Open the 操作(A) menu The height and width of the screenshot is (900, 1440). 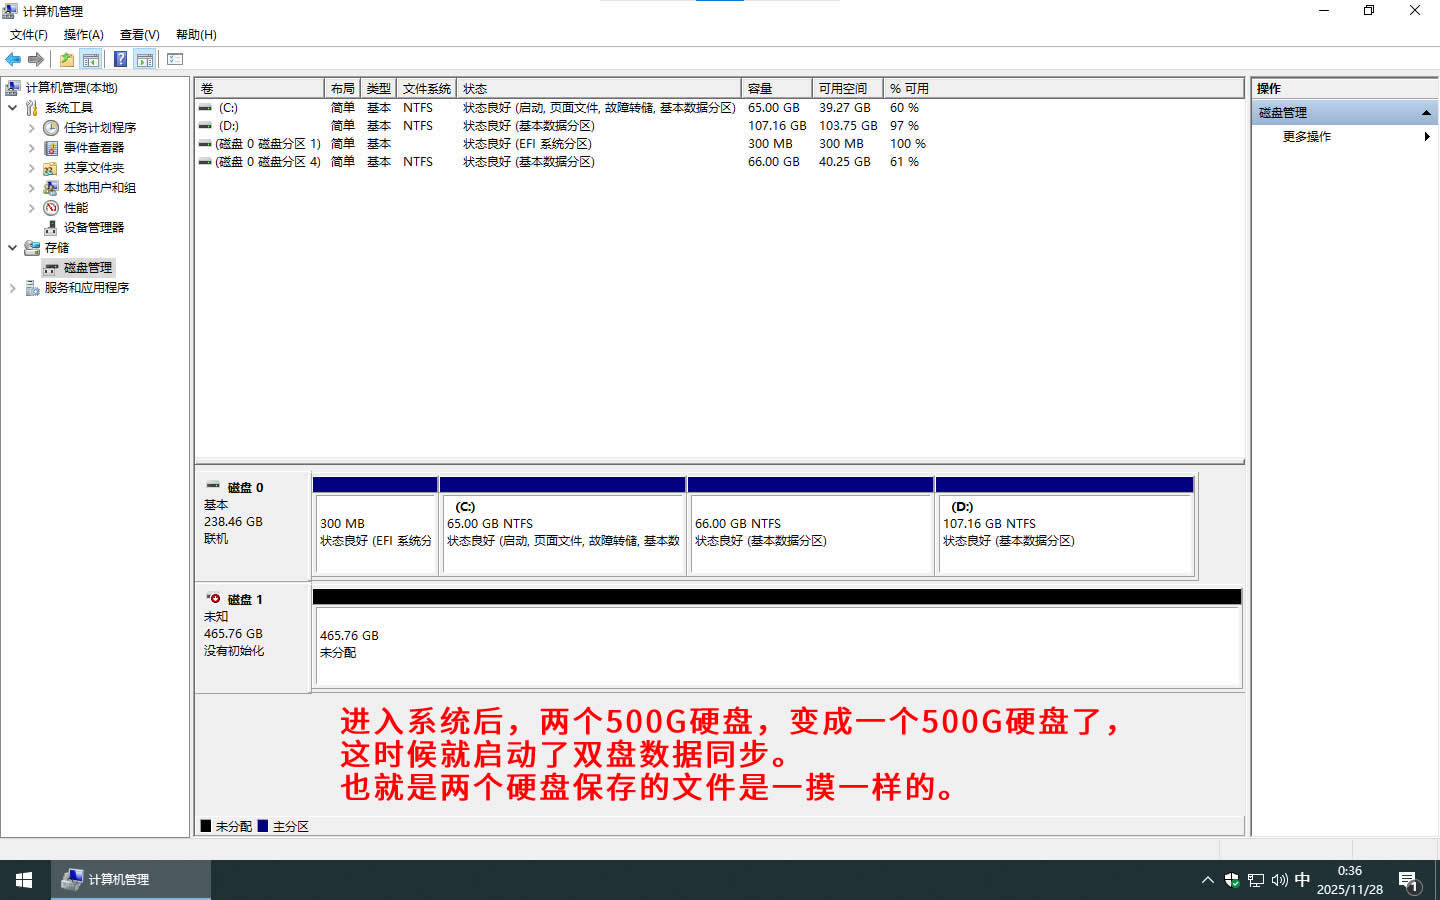pyautogui.click(x=83, y=34)
